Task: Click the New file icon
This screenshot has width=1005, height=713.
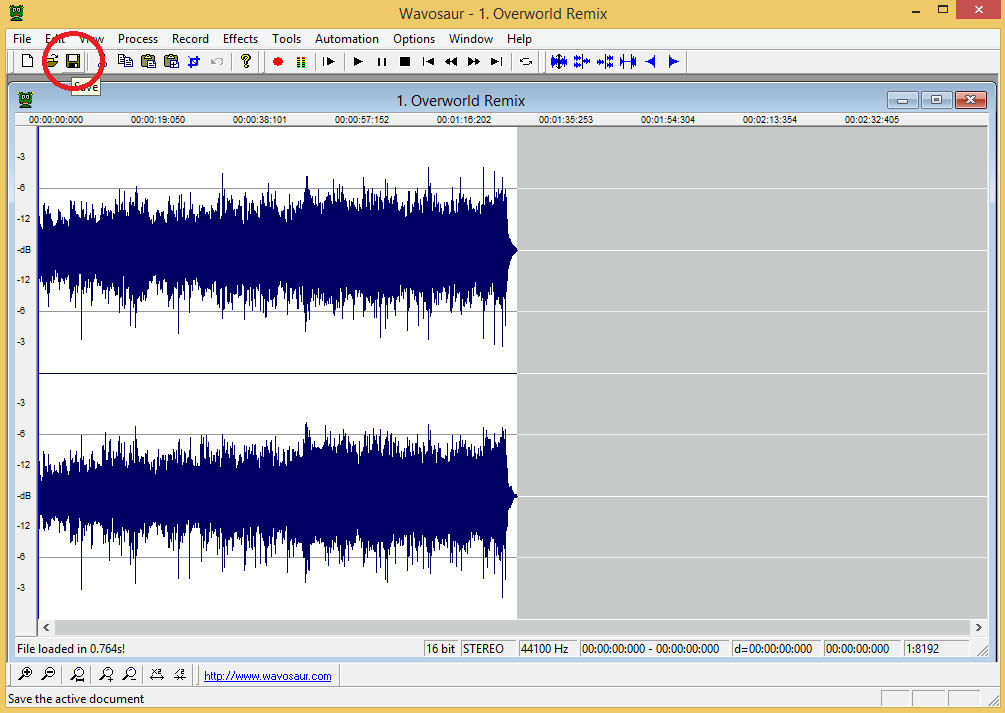Action: point(28,62)
